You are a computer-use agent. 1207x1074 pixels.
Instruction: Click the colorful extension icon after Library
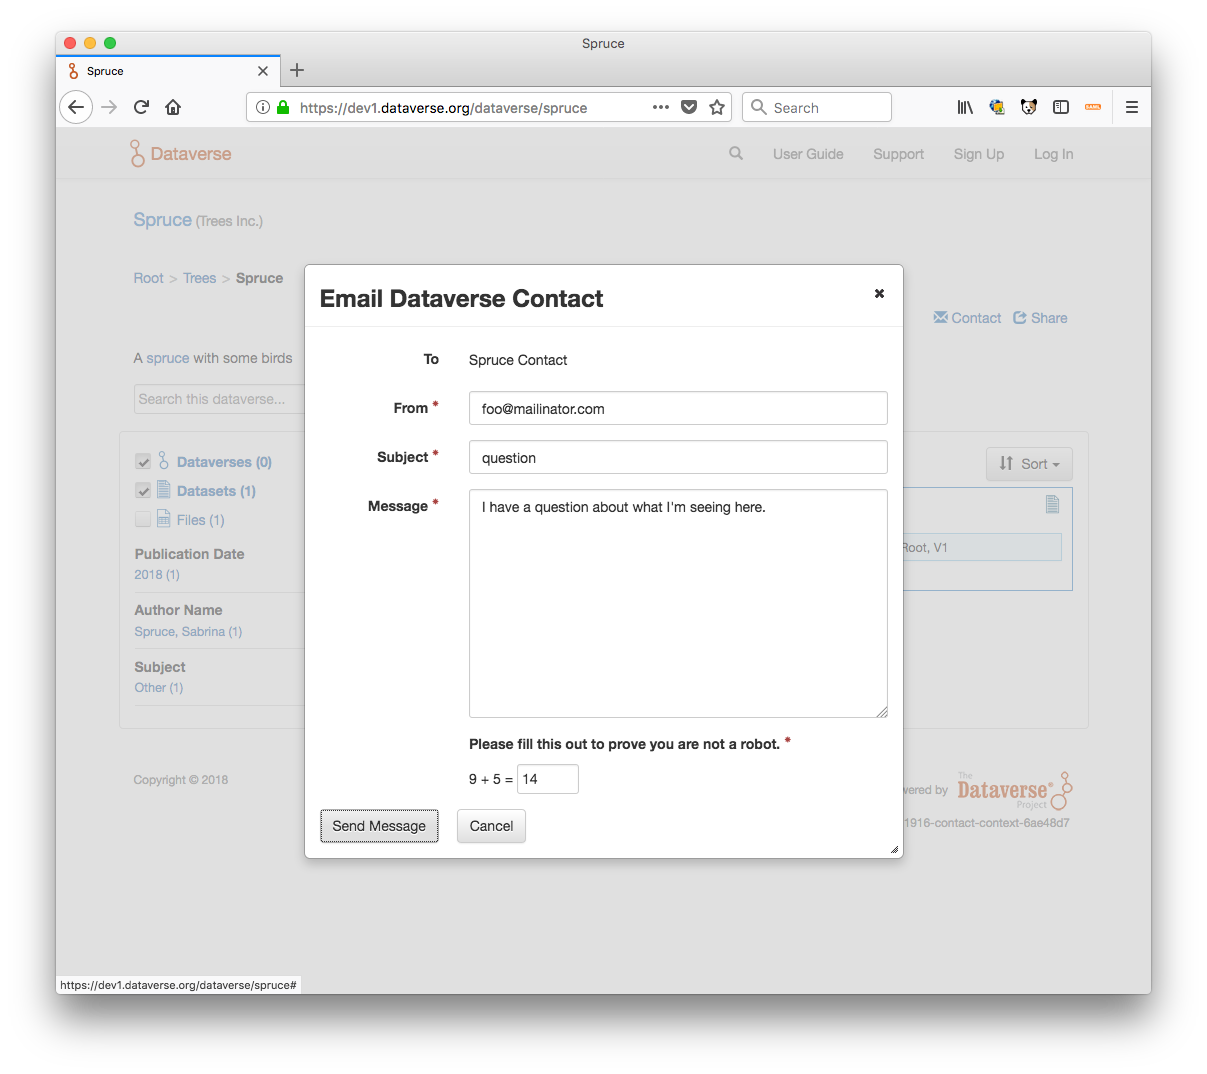[997, 107]
